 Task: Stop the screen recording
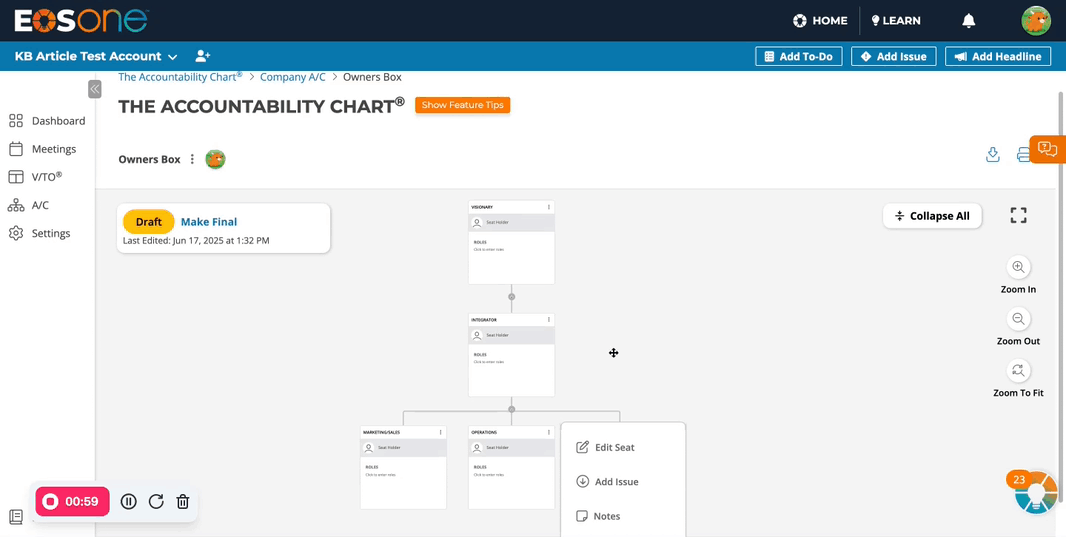click(x=72, y=502)
